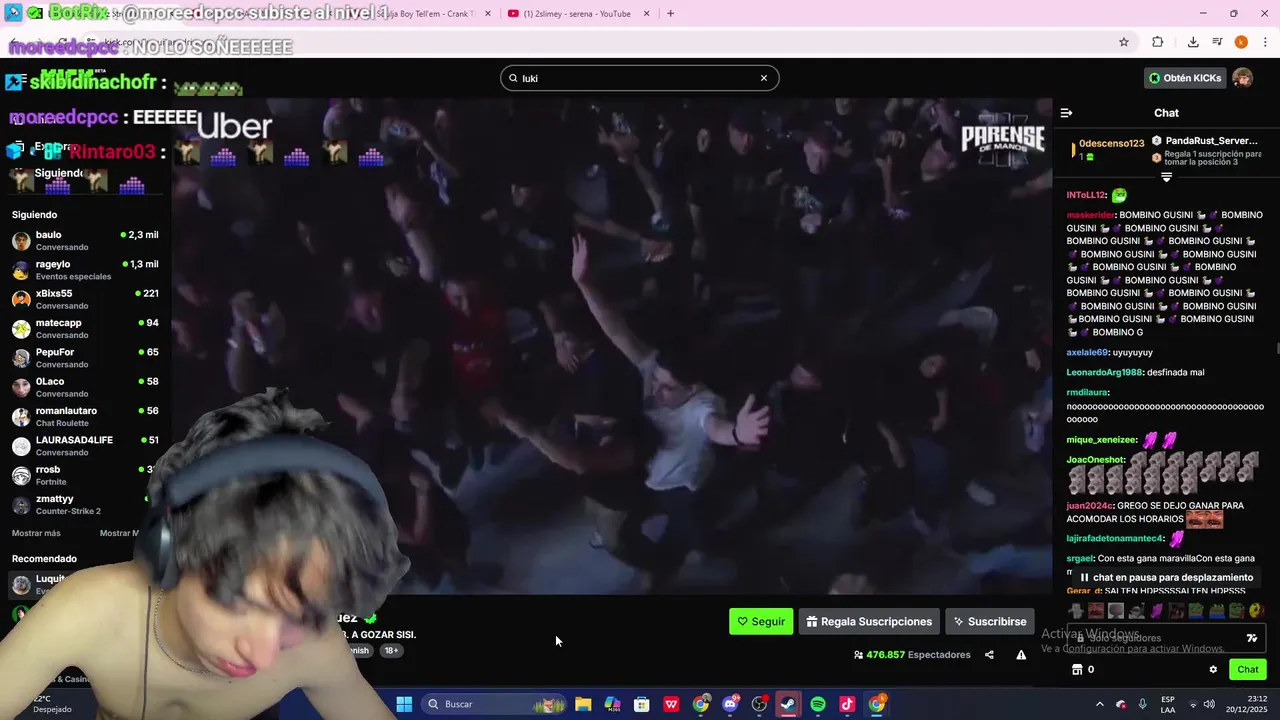Image resolution: width=1280 pixels, height=720 pixels.
Task: Click the taskbar Buscar search box
Action: click(x=494, y=704)
